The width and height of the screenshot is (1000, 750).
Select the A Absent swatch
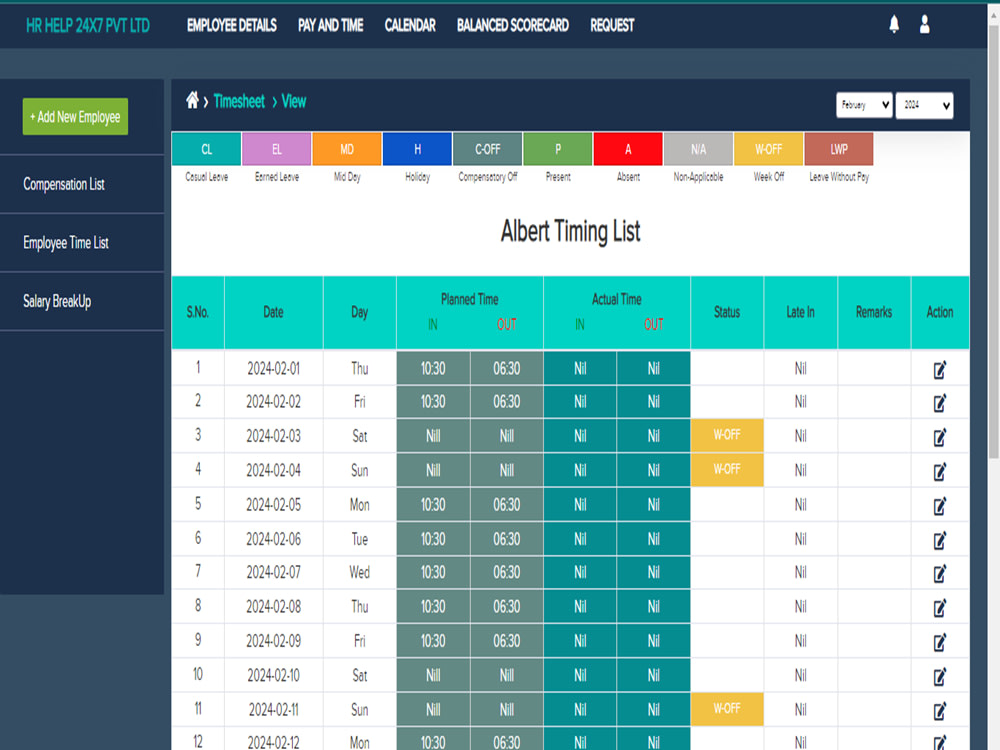coord(628,149)
